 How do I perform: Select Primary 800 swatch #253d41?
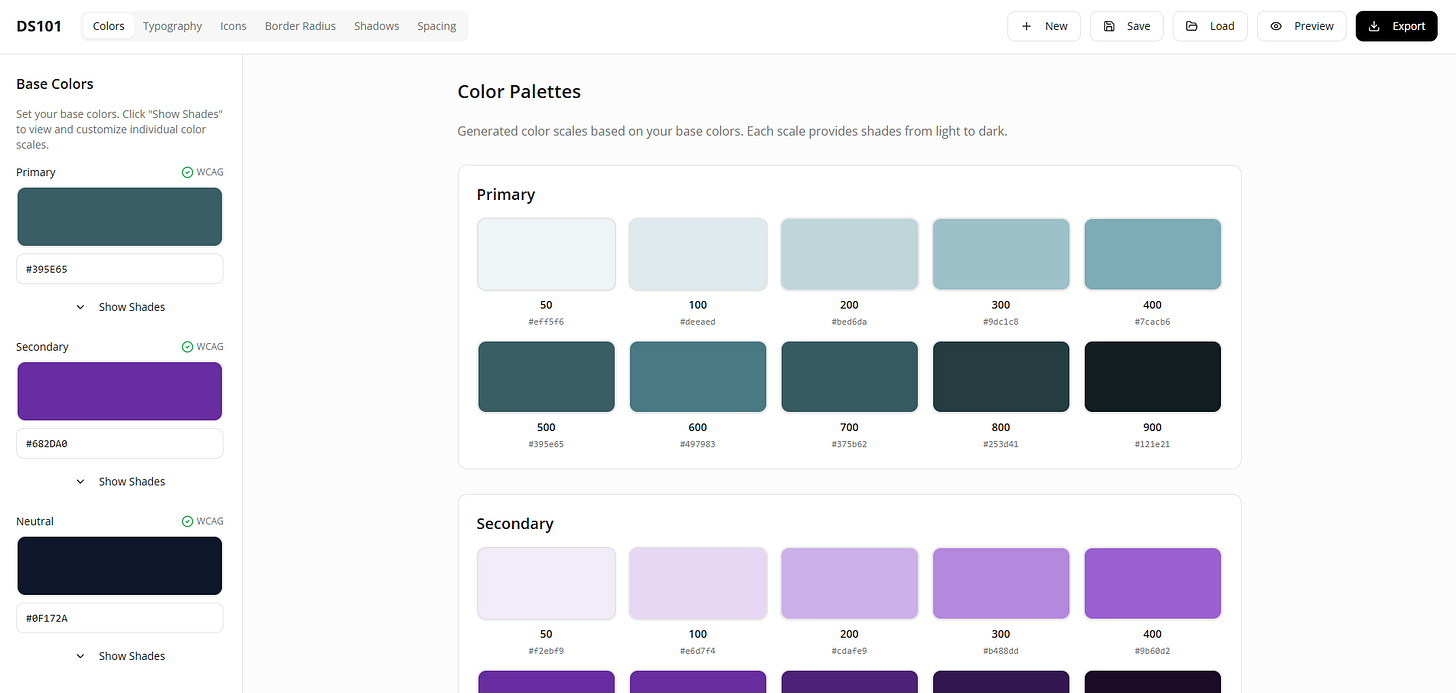point(1001,377)
